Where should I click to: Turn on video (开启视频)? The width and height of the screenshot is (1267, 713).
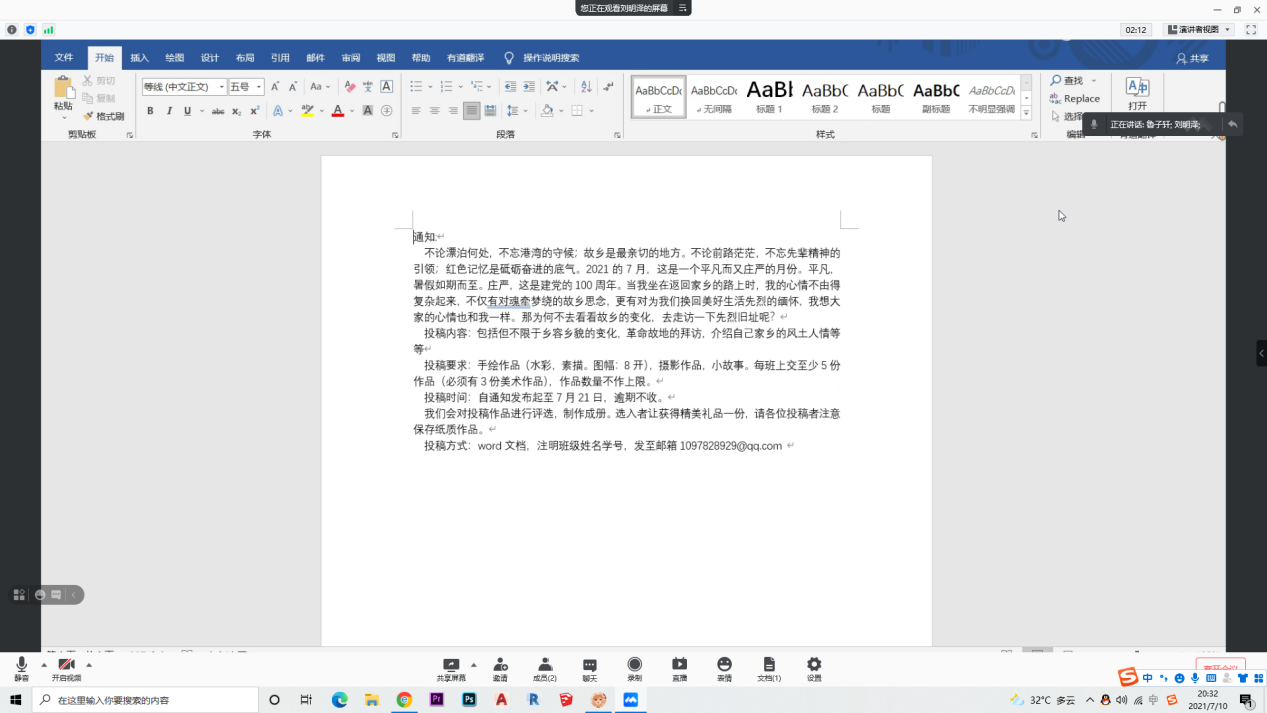coord(67,668)
